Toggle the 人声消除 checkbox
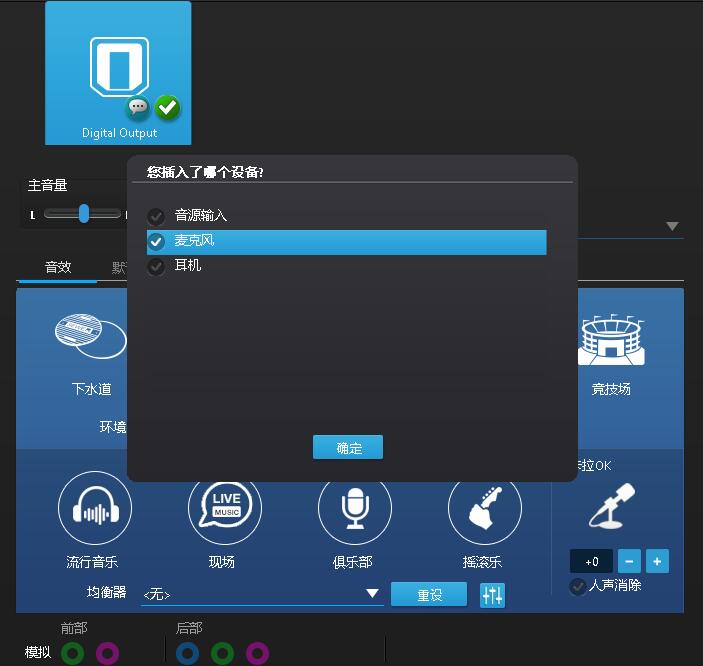This screenshot has width=703, height=666. (x=577, y=586)
